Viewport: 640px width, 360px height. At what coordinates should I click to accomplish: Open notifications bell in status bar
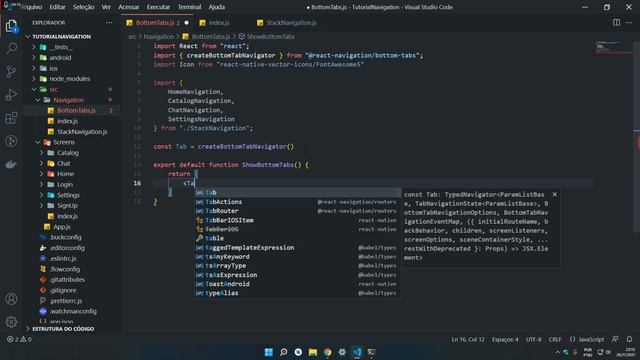(629, 339)
